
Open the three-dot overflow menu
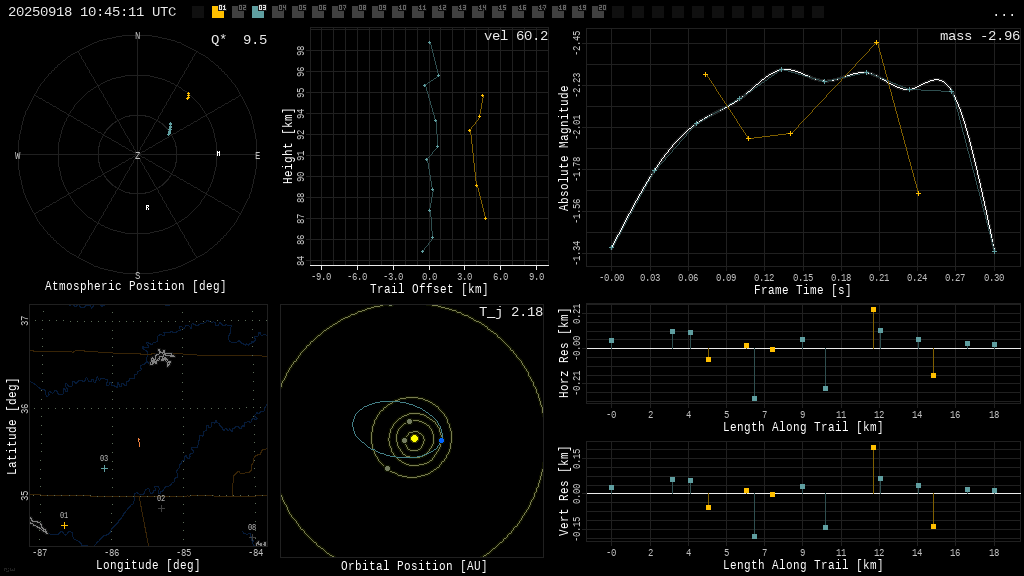coord(1003,14)
